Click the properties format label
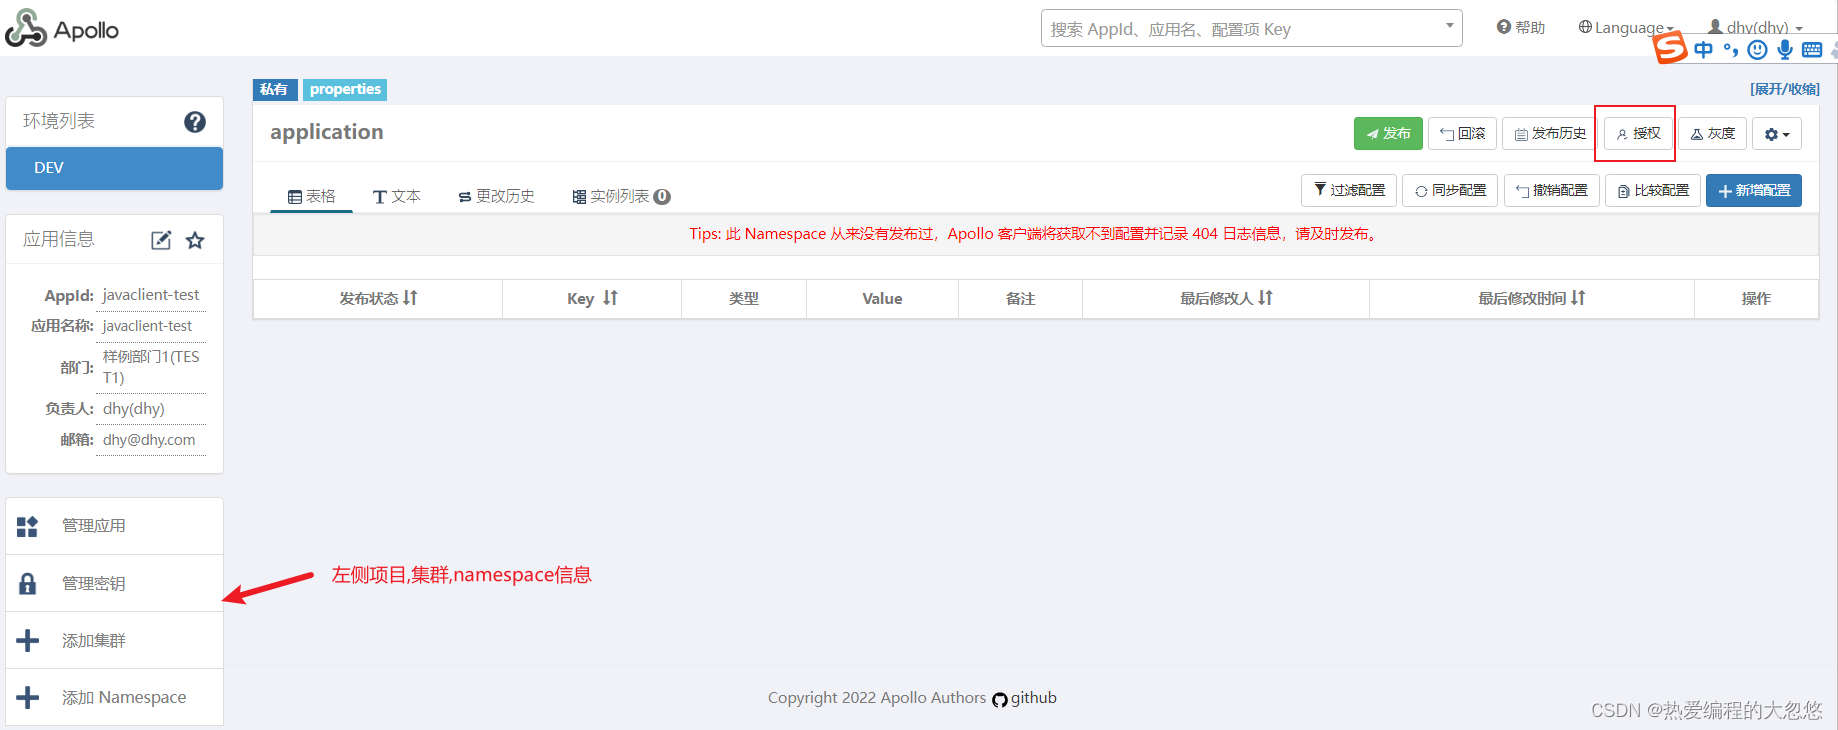Viewport: 1838px width, 730px height. click(x=345, y=89)
